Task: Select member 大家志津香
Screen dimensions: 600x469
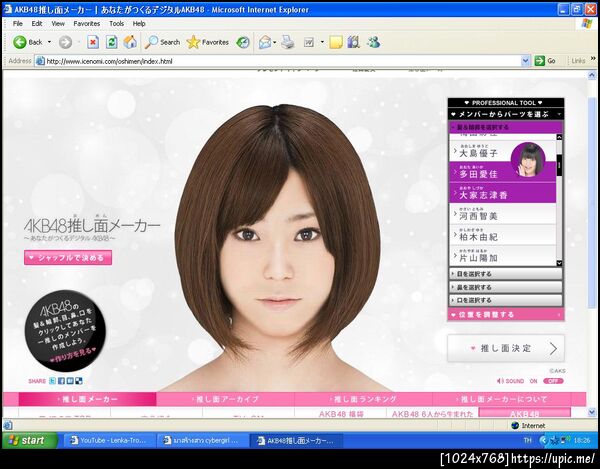Action: [502, 193]
